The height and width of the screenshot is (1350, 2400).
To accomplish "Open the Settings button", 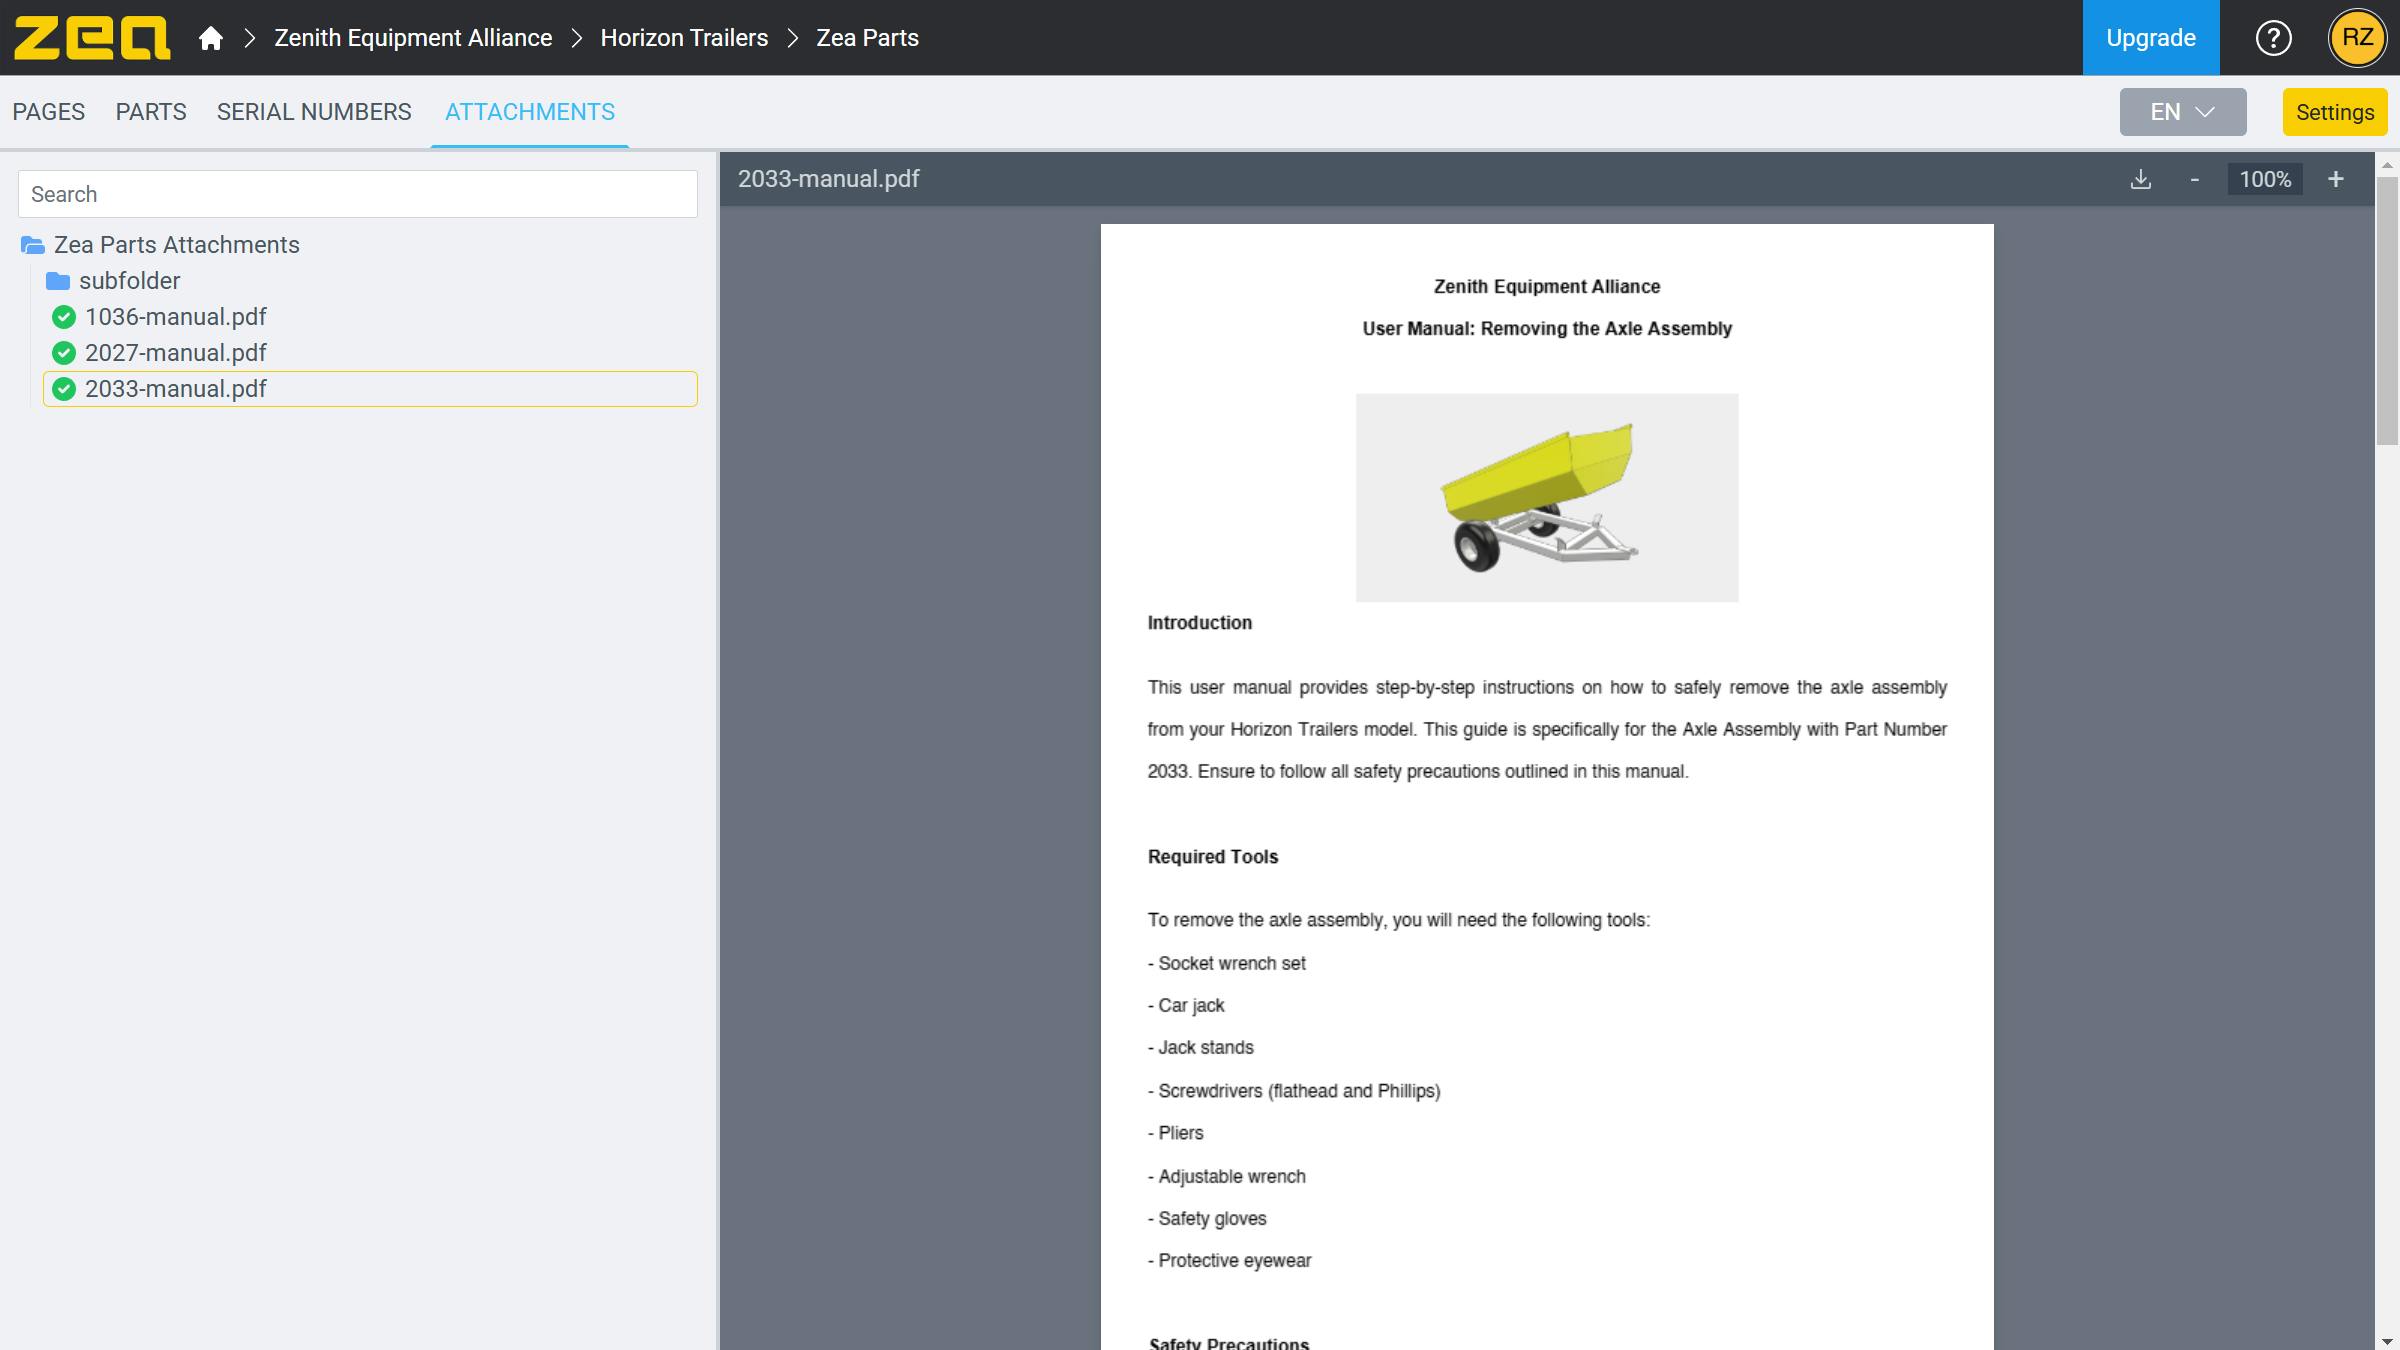I will [2334, 112].
